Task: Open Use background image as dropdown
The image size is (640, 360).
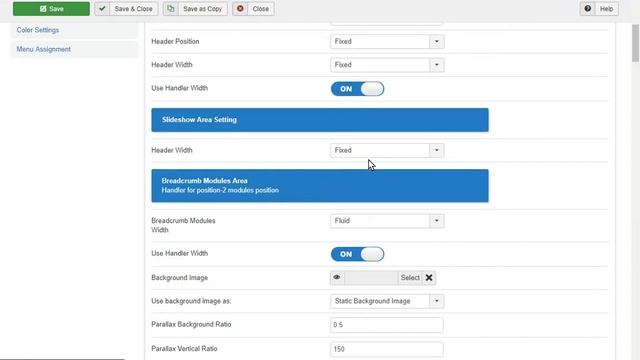Action: (x=387, y=301)
